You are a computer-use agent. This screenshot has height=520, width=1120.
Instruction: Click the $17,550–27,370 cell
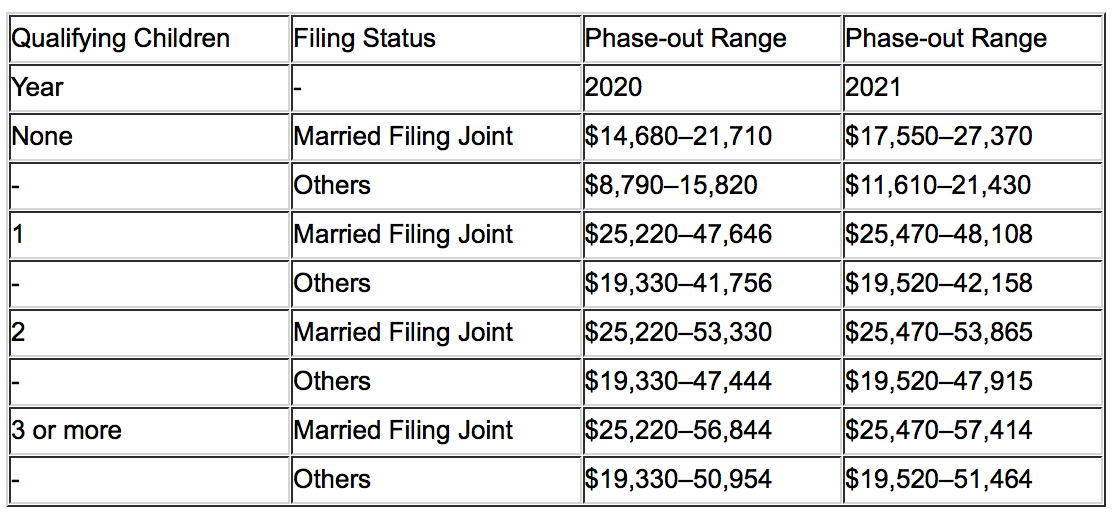coord(972,136)
